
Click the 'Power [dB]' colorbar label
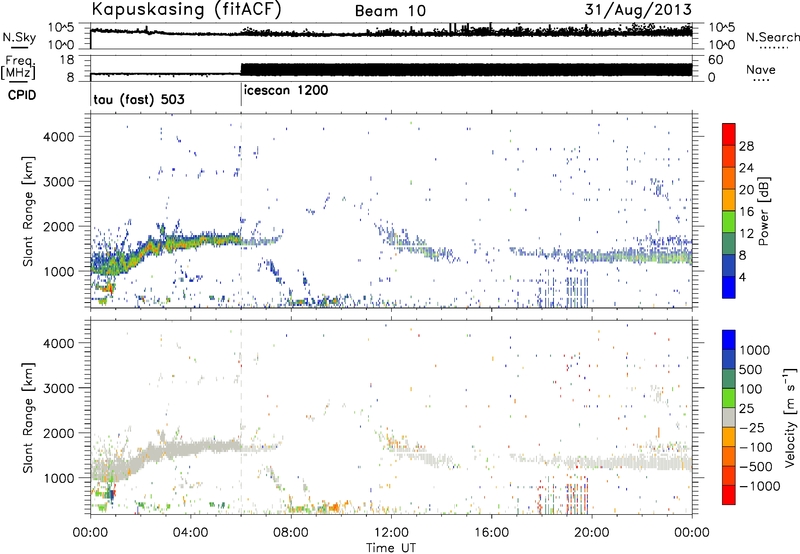click(764, 211)
